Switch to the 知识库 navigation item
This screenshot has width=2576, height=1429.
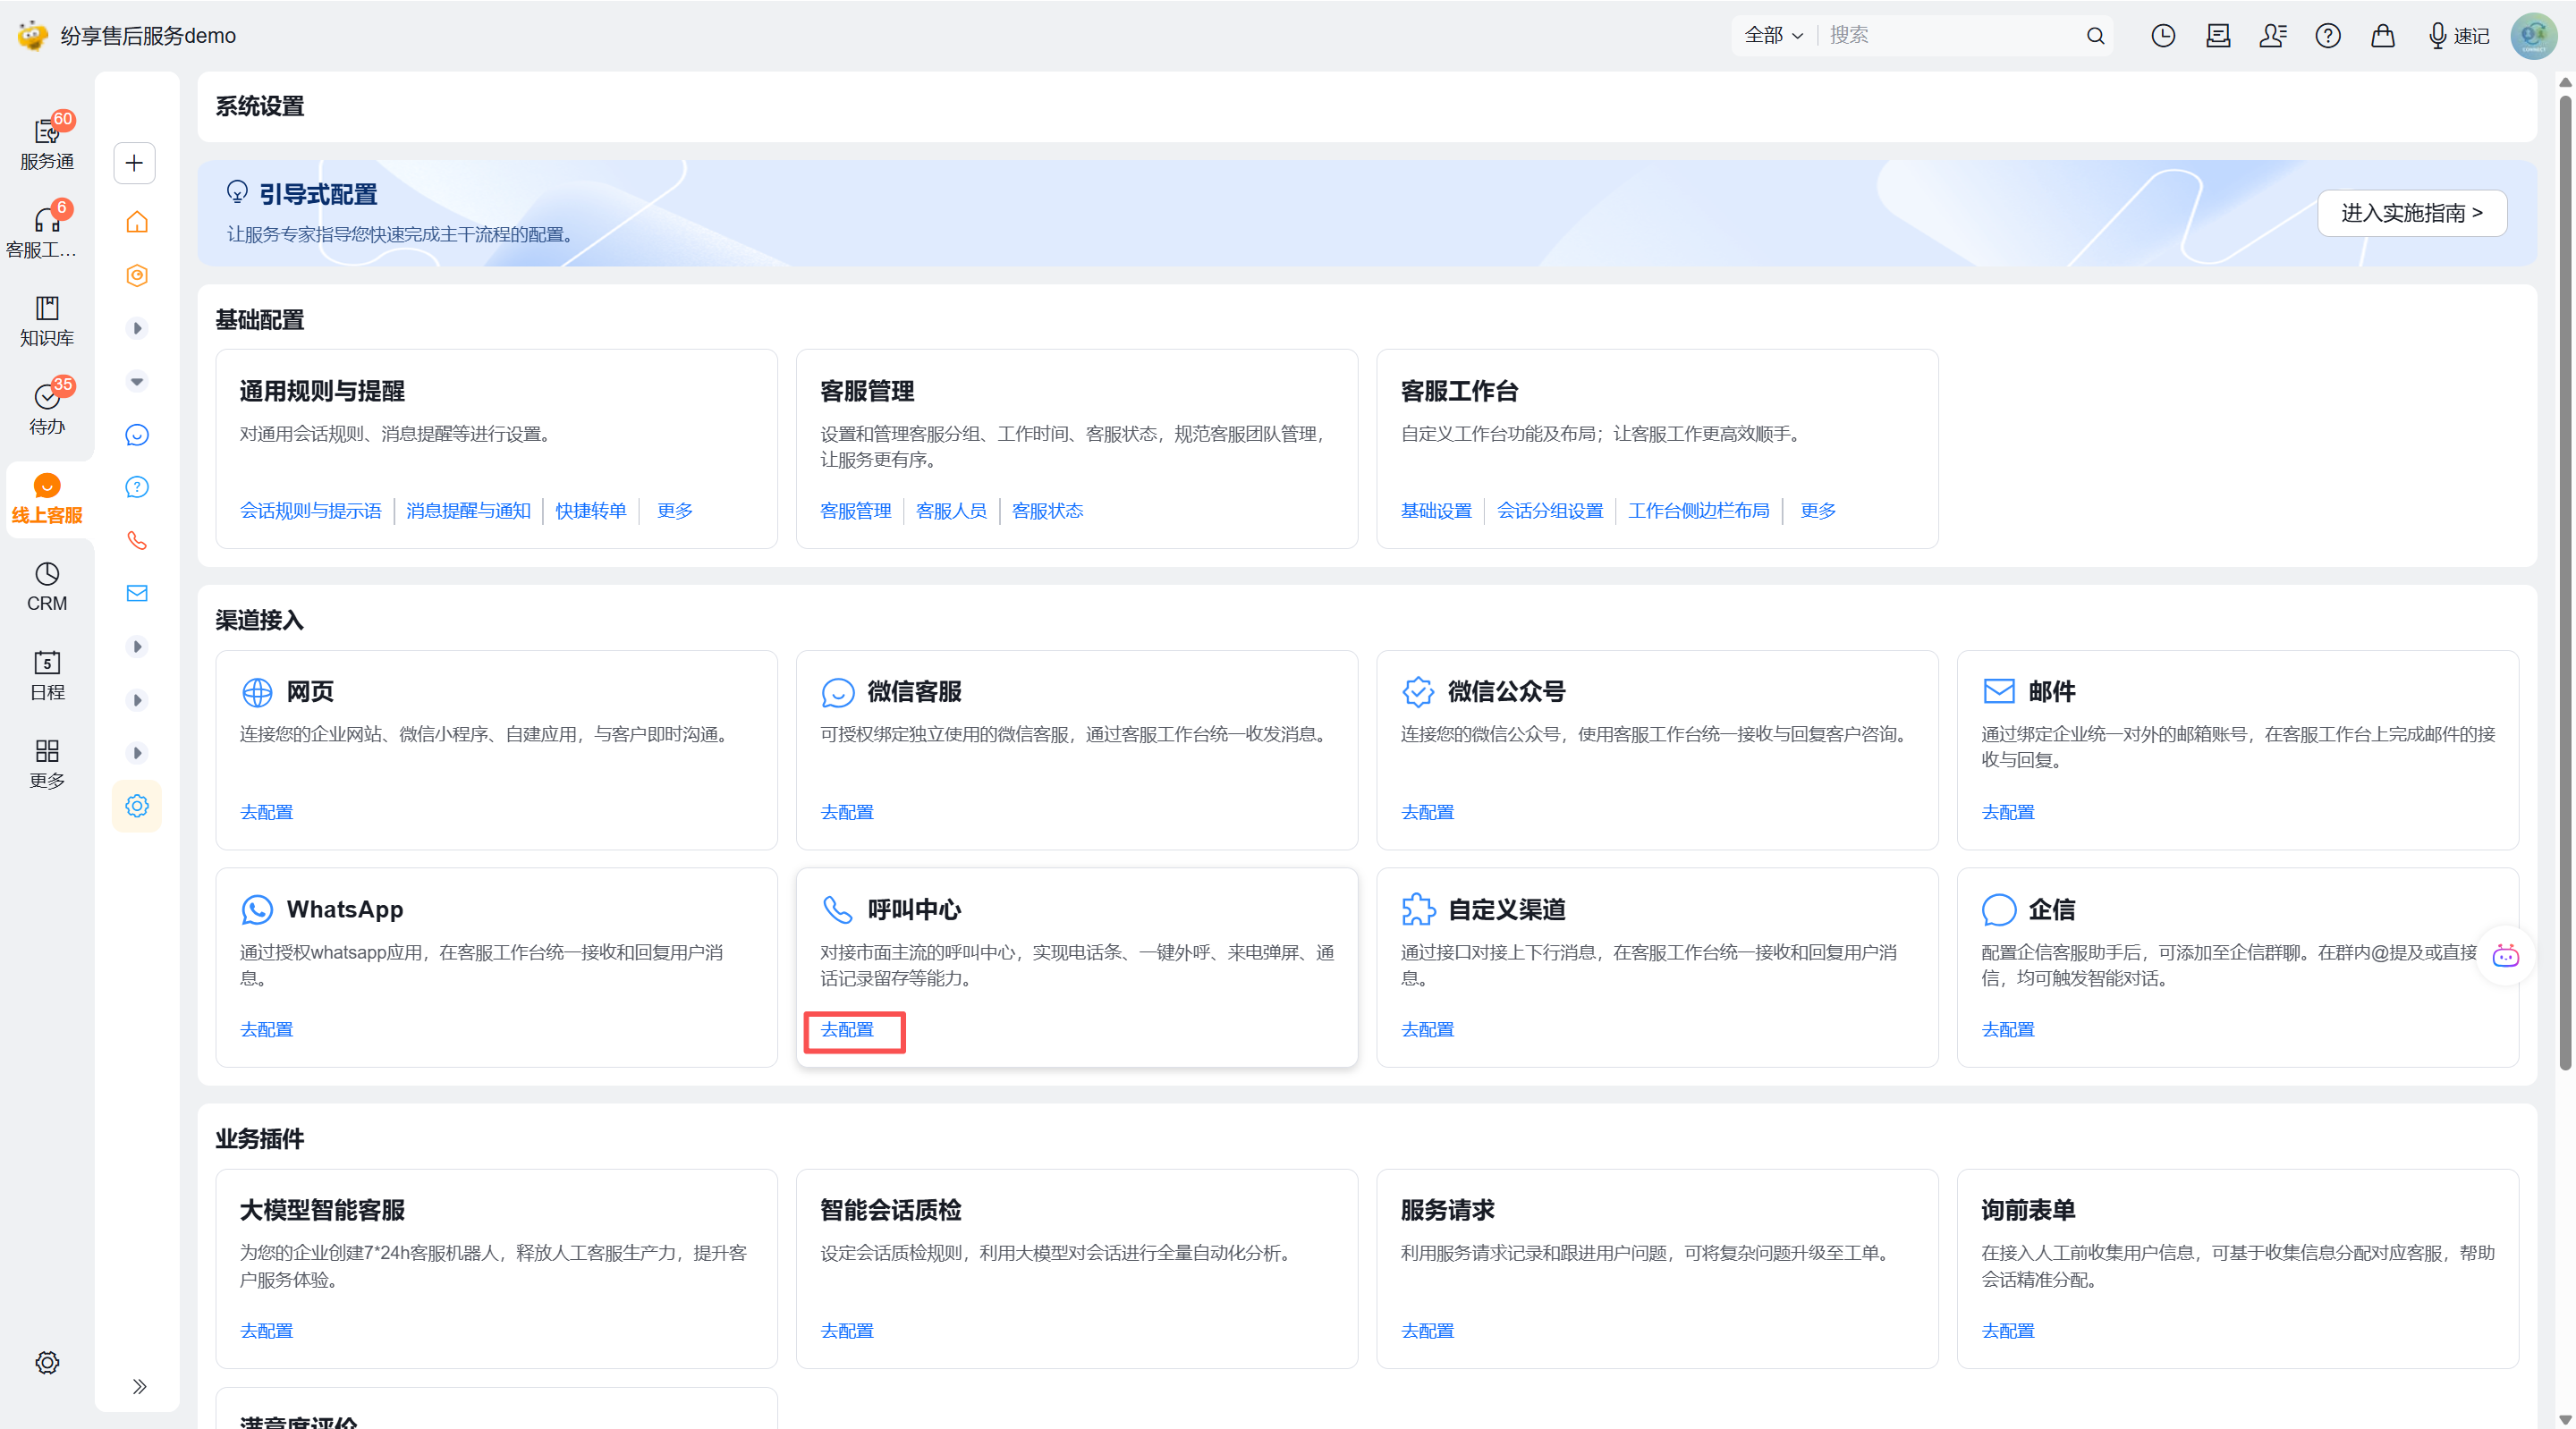pyautogui.click(x=47, y=321)
